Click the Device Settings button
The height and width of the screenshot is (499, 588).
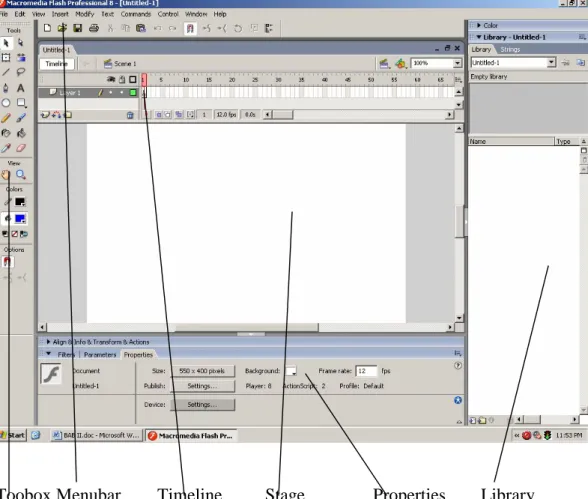pyautogui.click(x=202, y=405)
